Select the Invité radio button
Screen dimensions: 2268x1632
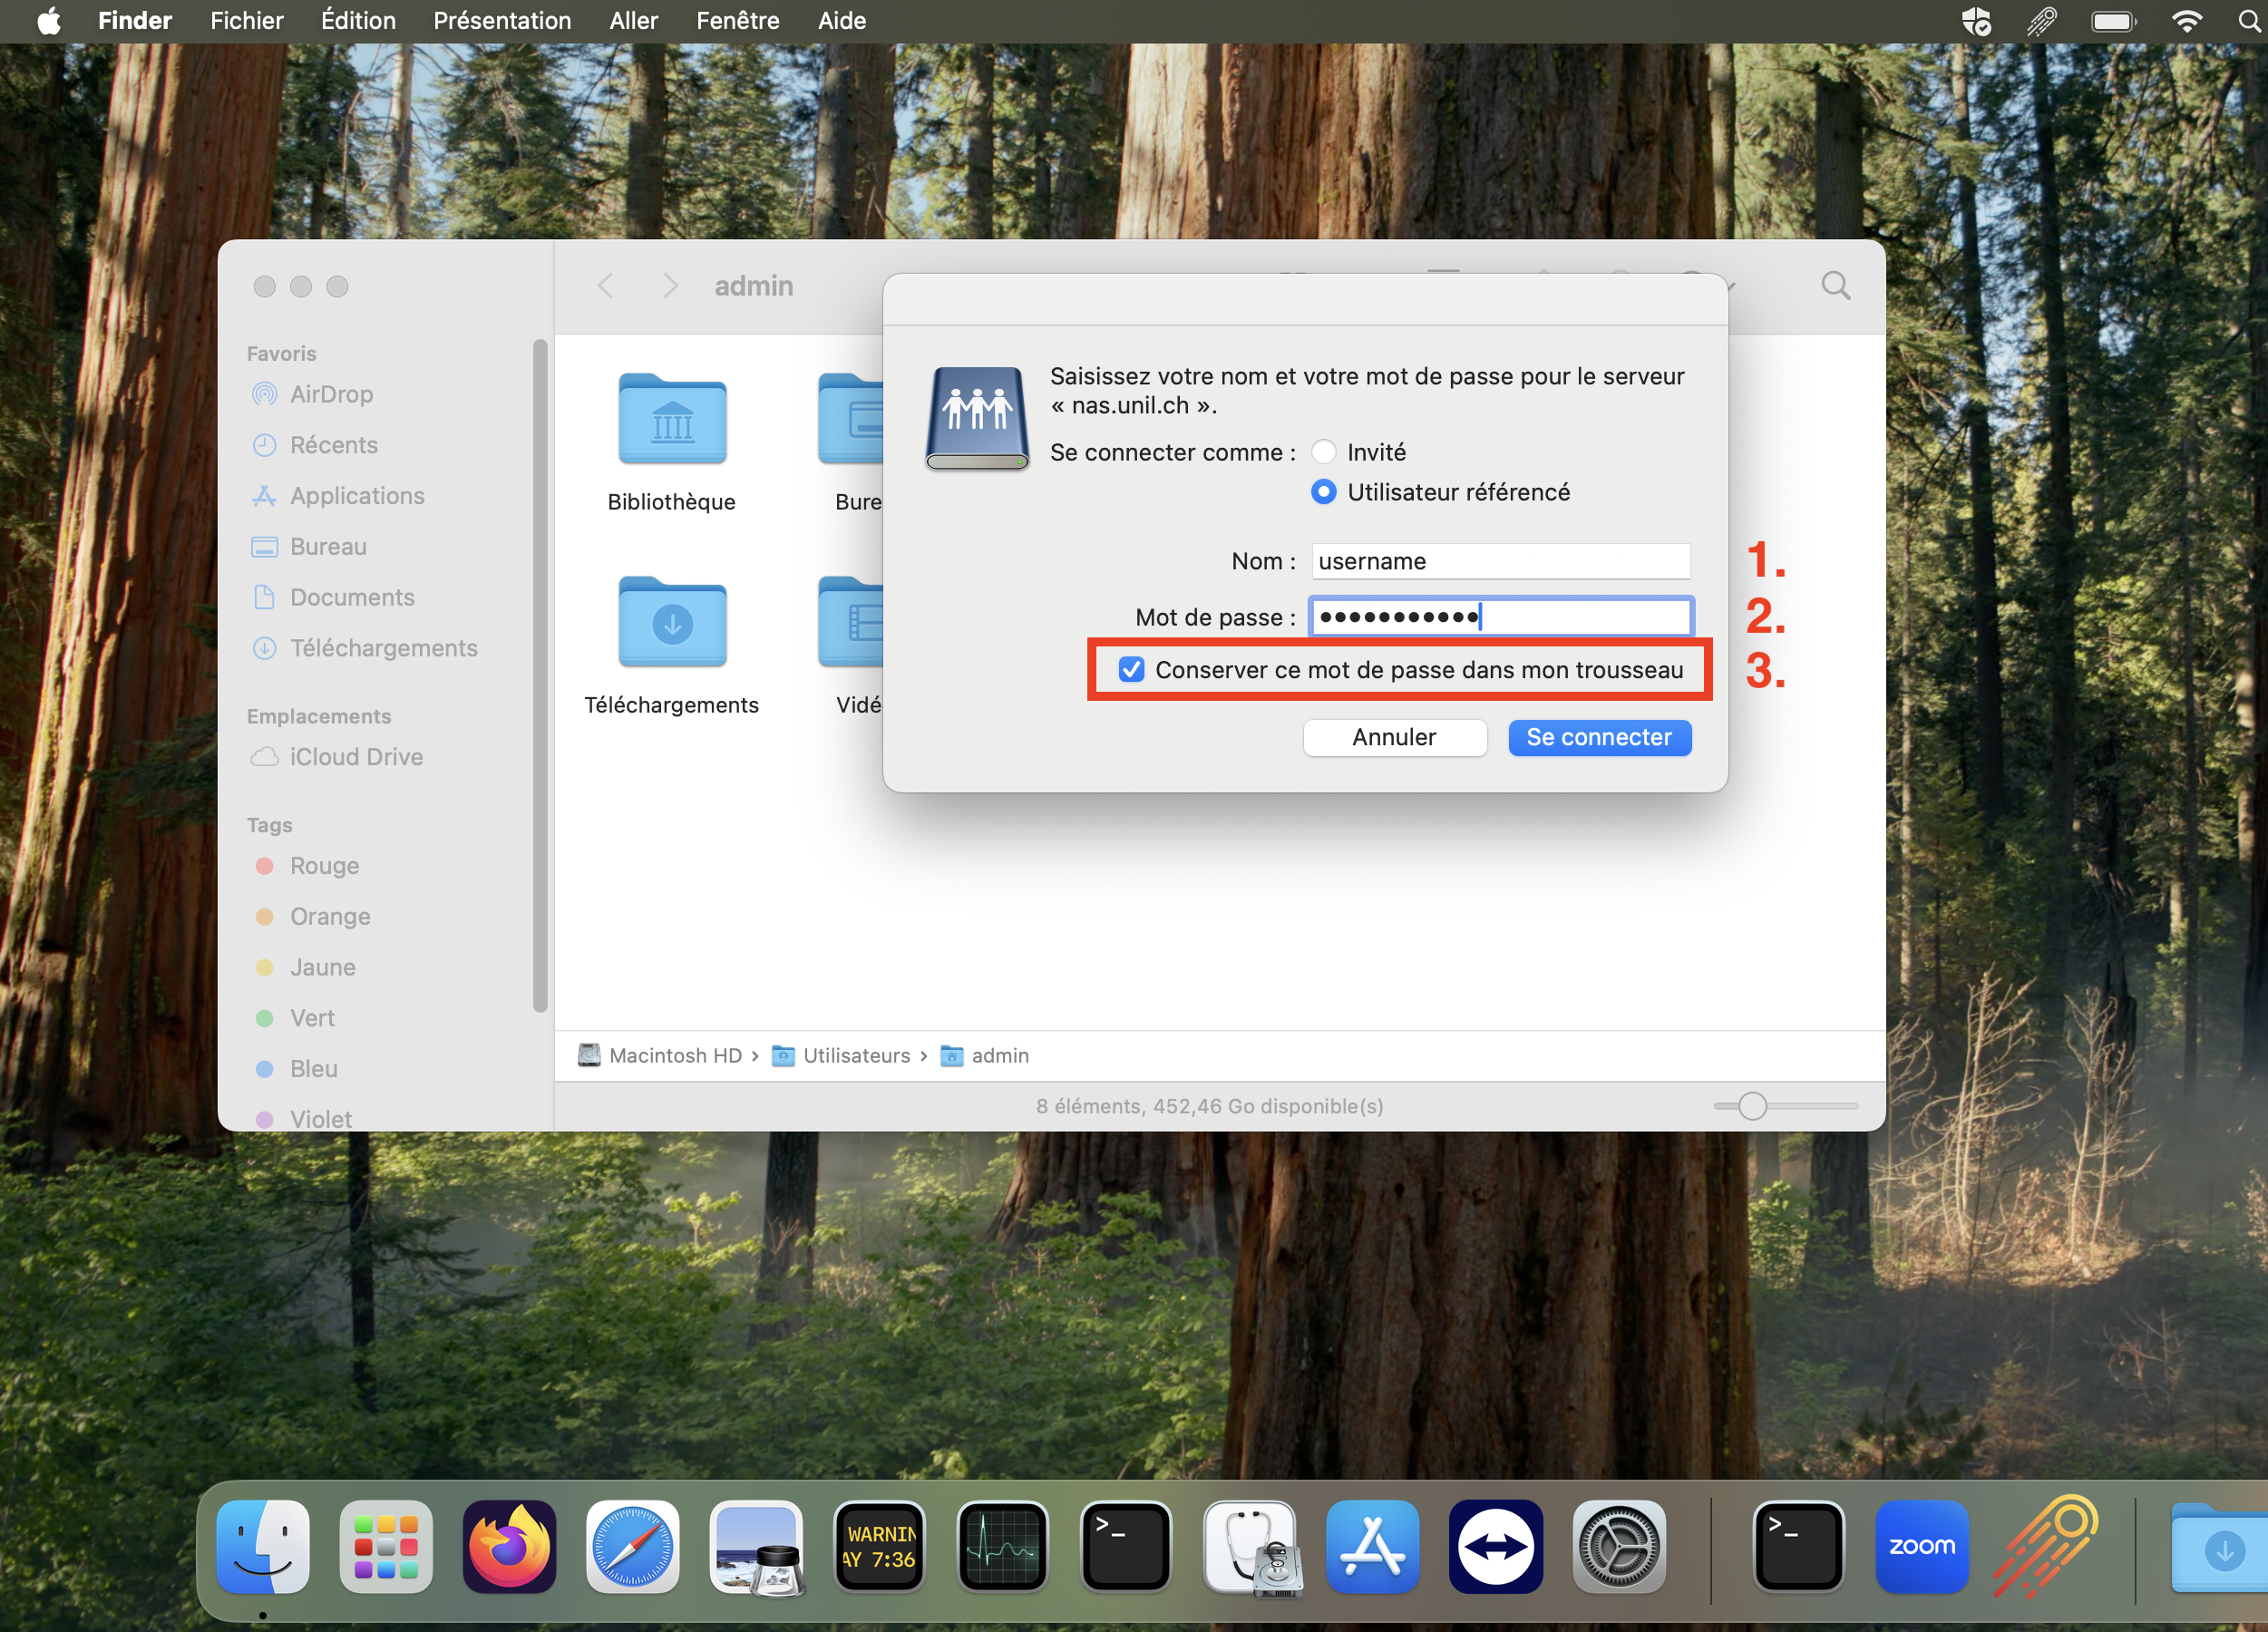(x=1323, y=452)
